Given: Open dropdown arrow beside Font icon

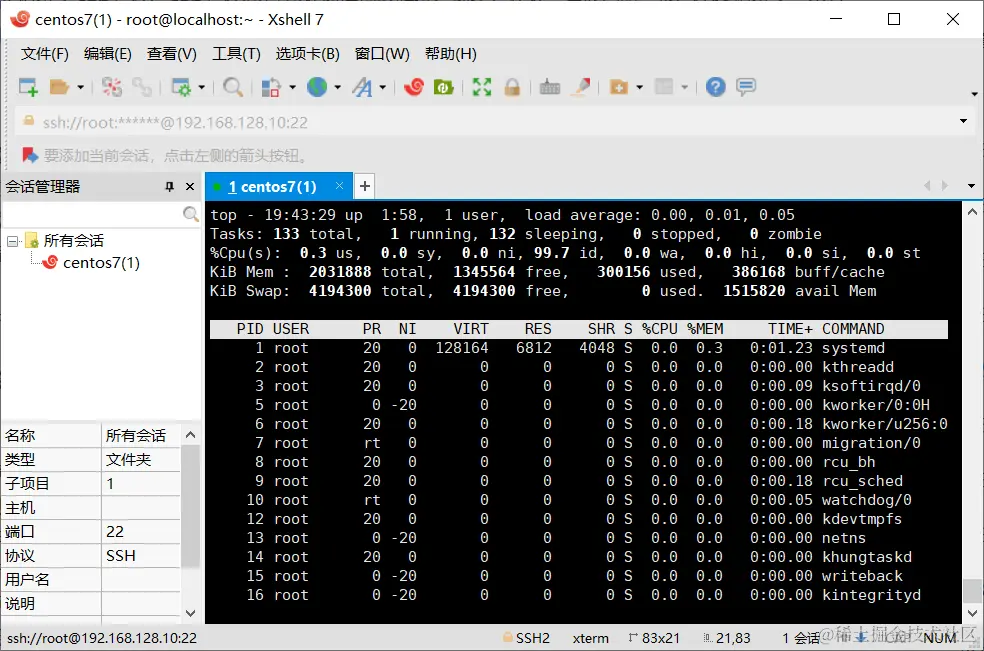Looking at the screenshot, I should coord(382,87).
